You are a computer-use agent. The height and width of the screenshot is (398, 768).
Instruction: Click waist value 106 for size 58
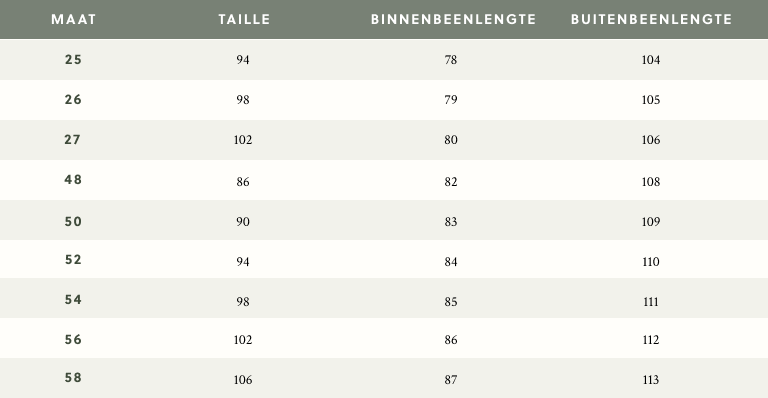click(243, 380)
